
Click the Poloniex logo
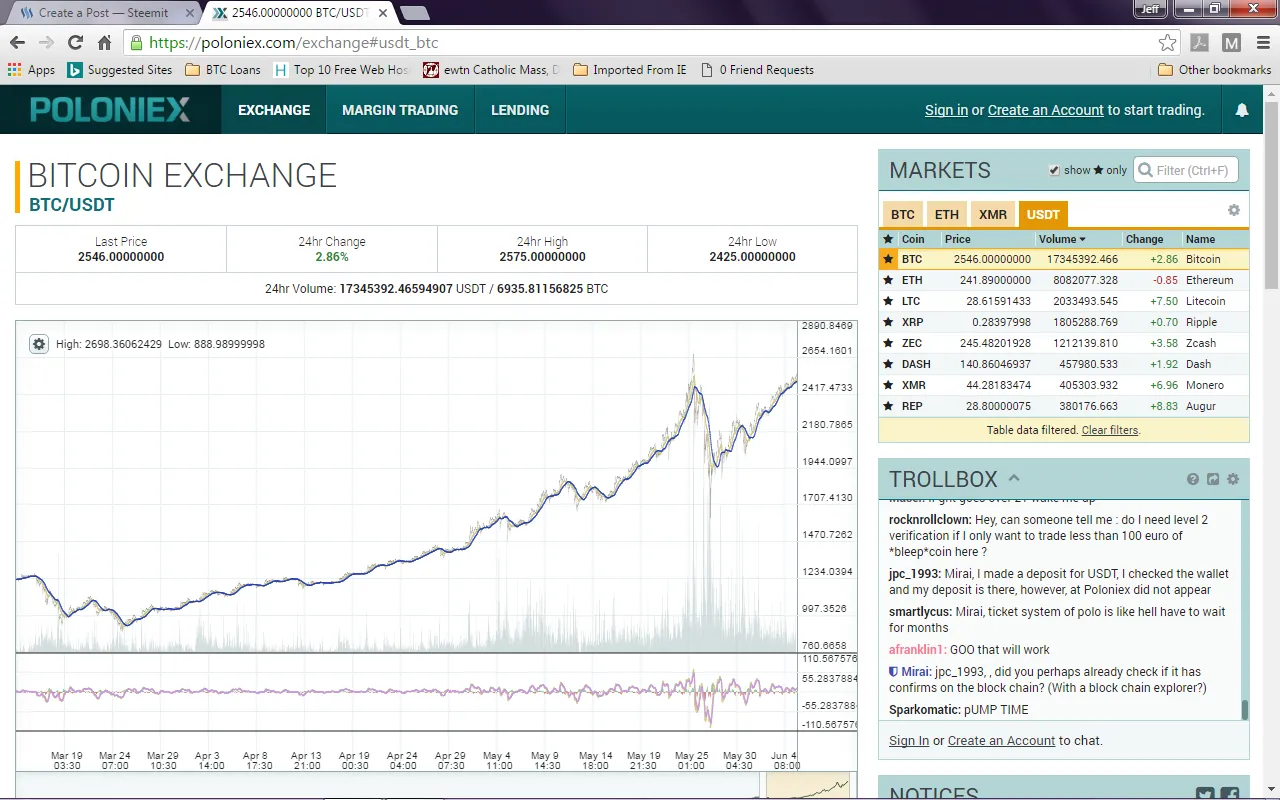click(x=110, y=110)
